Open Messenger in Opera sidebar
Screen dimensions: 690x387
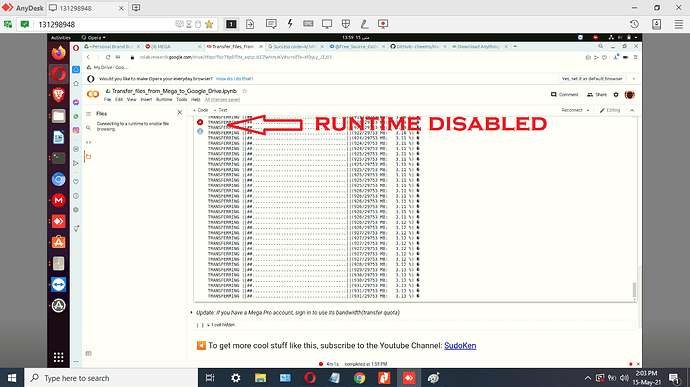coord(76,102)
